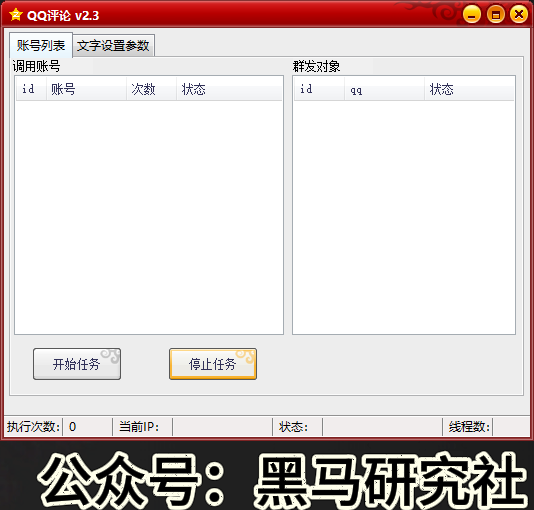Viewport: 534px width, 510px height.
Task: Sort 调用账号 list by id column
Action: pos(31,89)
